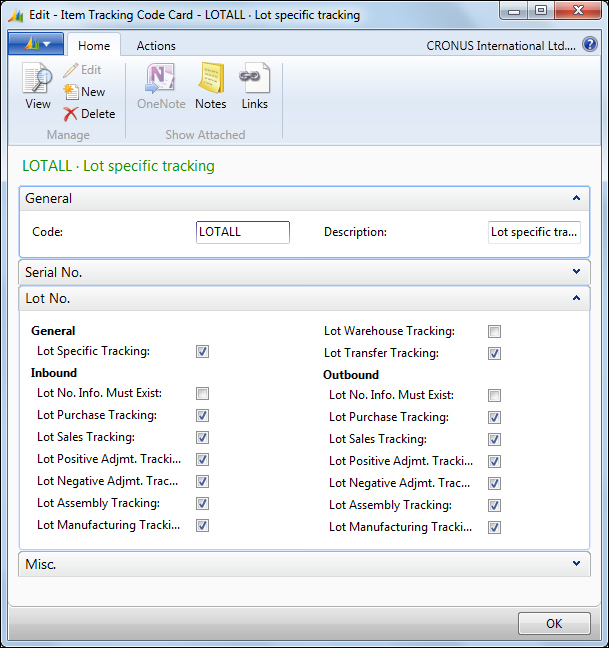Toggle Inbound Lot Positive Adjmt. Tracking checkbox
Image resolution: width=609 pixels, height=648 pixels.
pos(202,460)
